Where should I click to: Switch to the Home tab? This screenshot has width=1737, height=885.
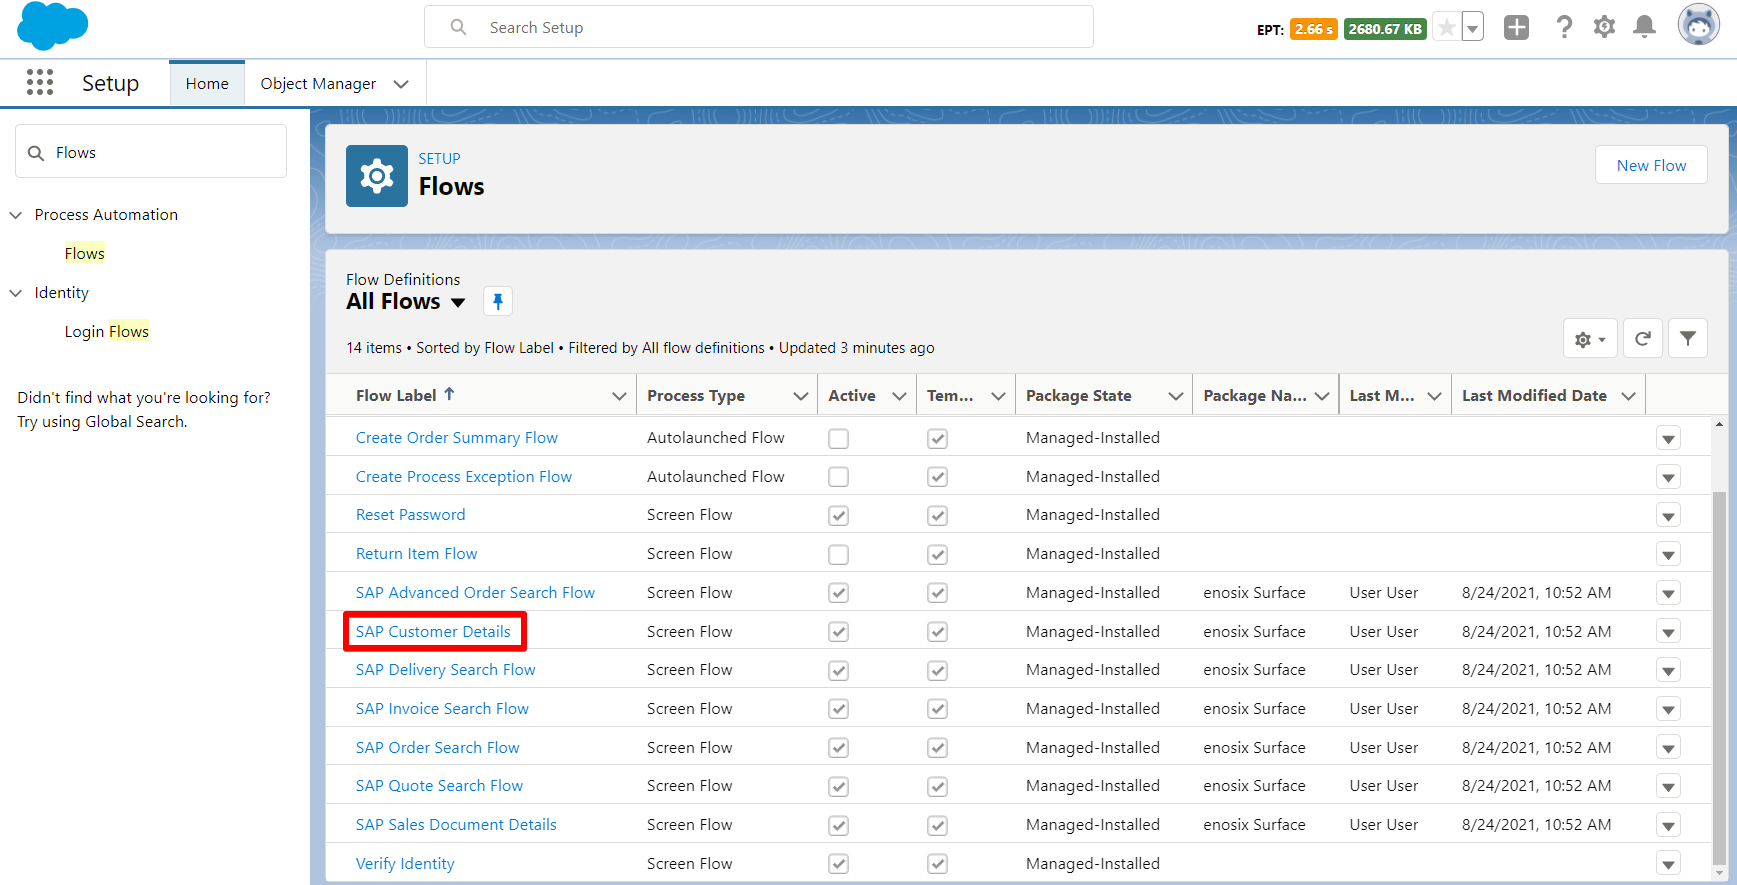click(x=207, y=84)
